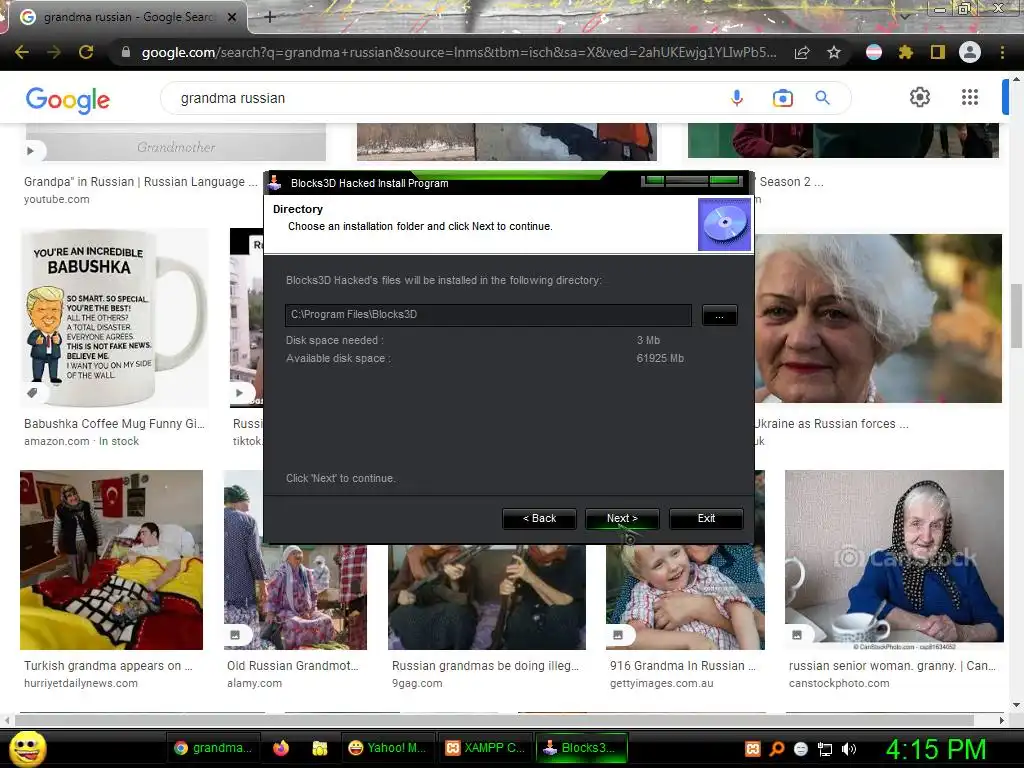The image size is (1024, 768).
Task: Open the folder browse '...' button
Action: 719,315
